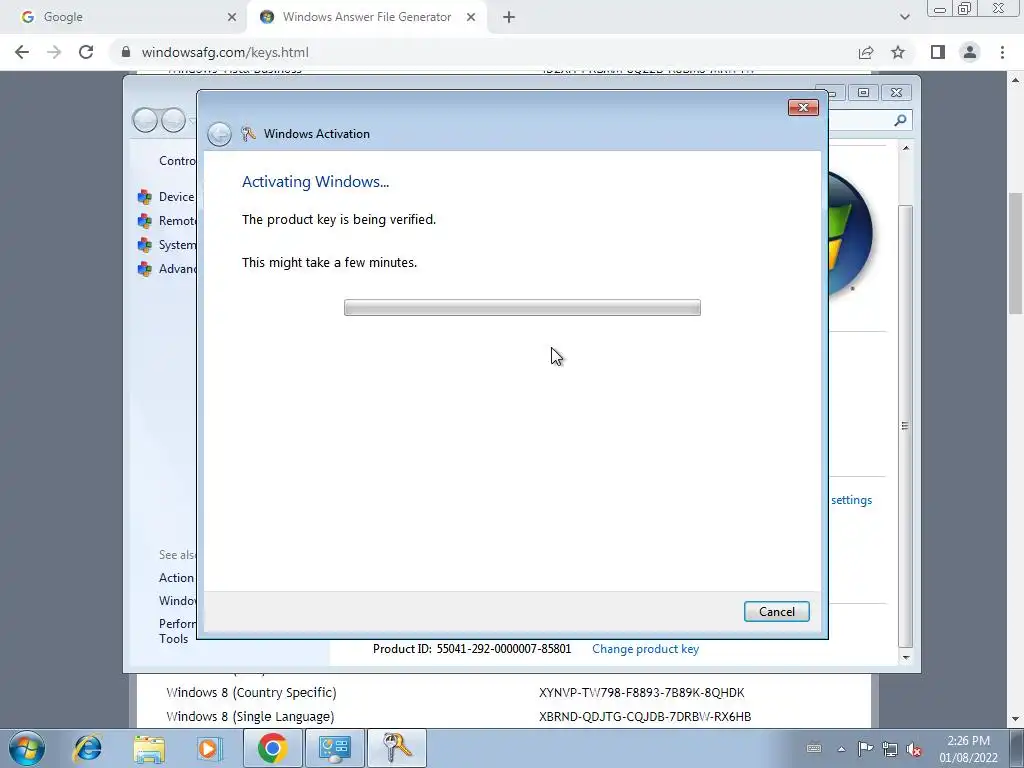Viewport: 1024px width, 768px height.
Task: Click Control Panel System taskbar button
Action: [x=334, y=748]
